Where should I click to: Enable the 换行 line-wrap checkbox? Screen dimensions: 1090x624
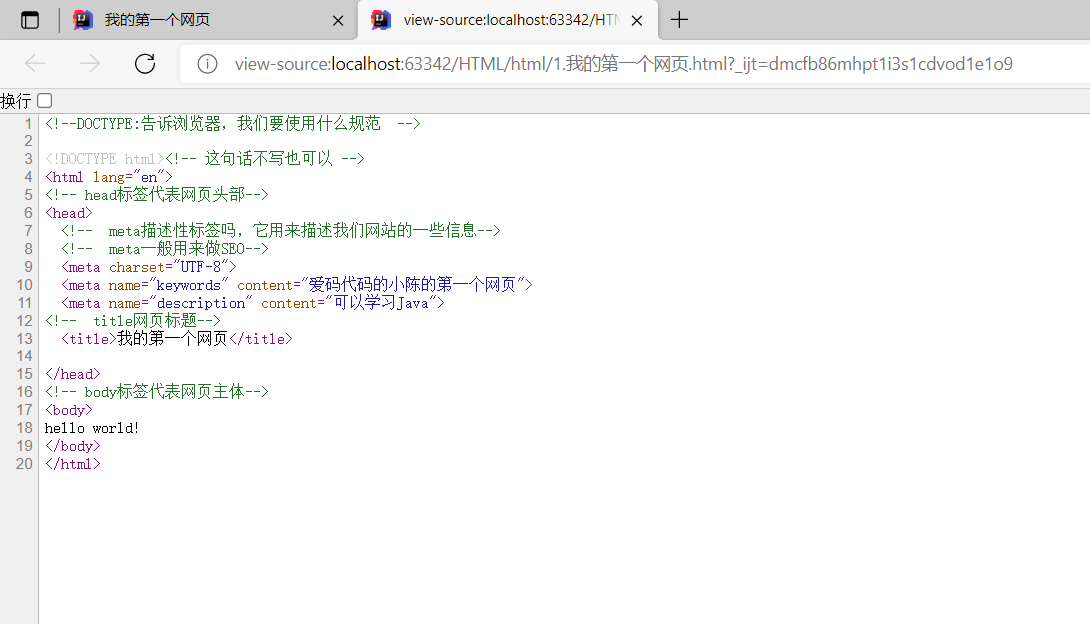coord(44,100)
